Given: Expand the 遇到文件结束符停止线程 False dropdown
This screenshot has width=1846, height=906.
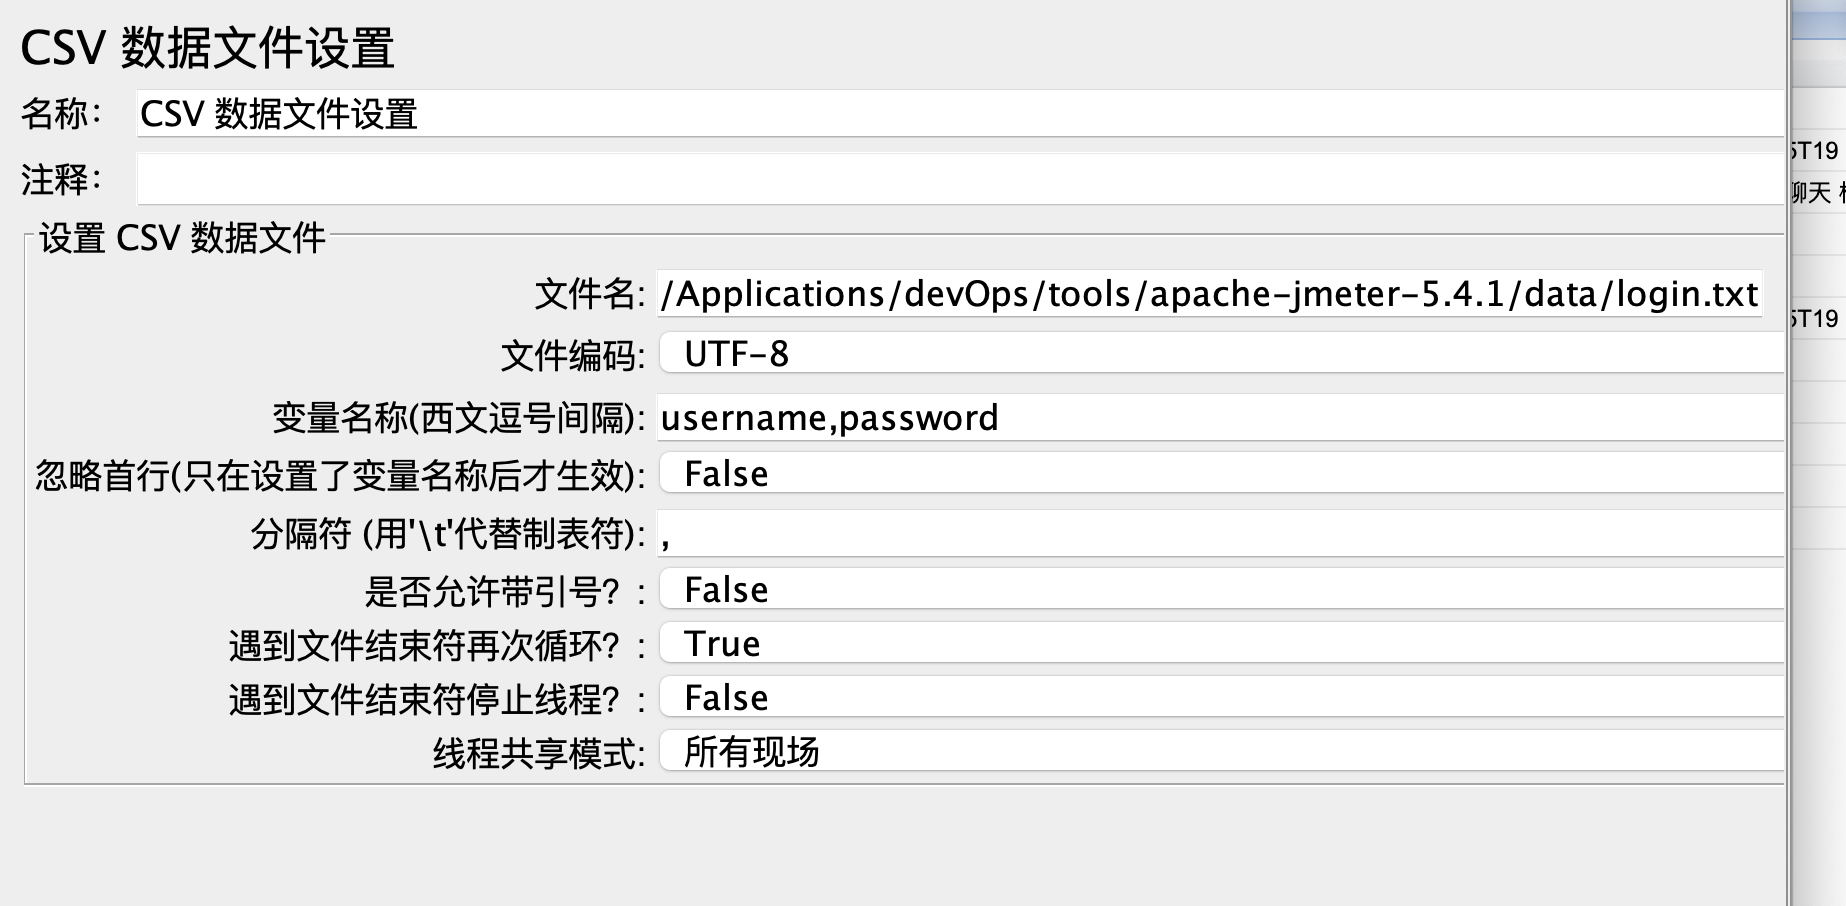Looking at the screenshot, I should coord(1220,698).
